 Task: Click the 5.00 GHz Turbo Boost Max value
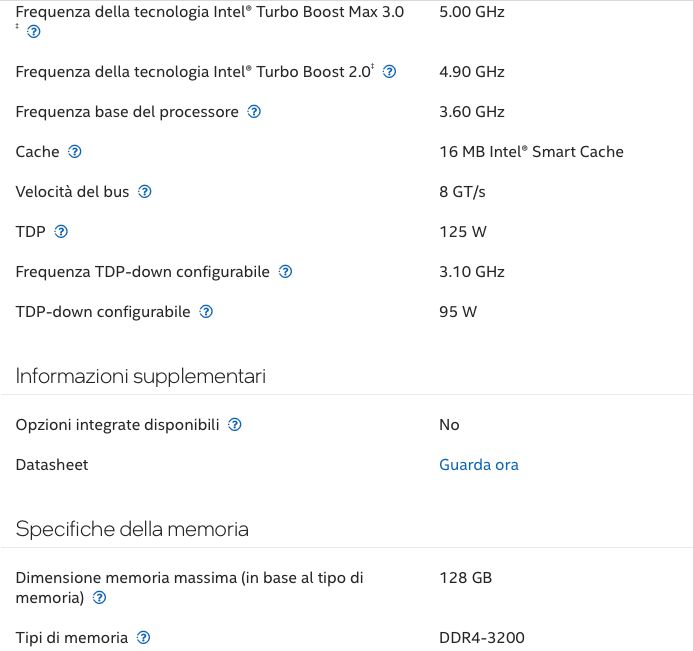click(472, 12)
